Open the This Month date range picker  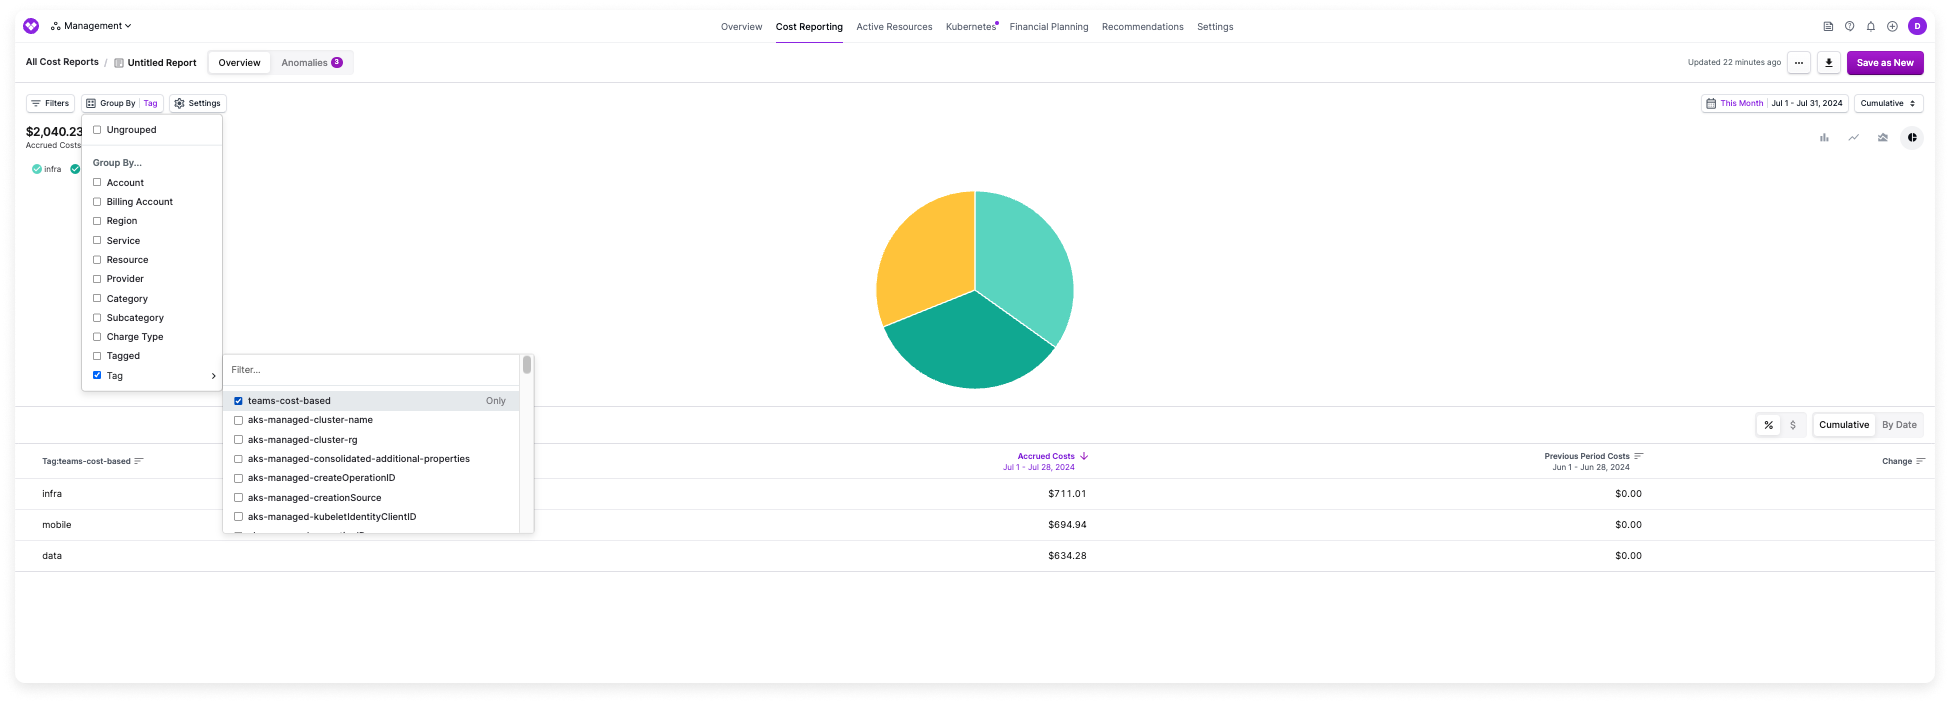pyautogui.click(x=1774, y=103)
